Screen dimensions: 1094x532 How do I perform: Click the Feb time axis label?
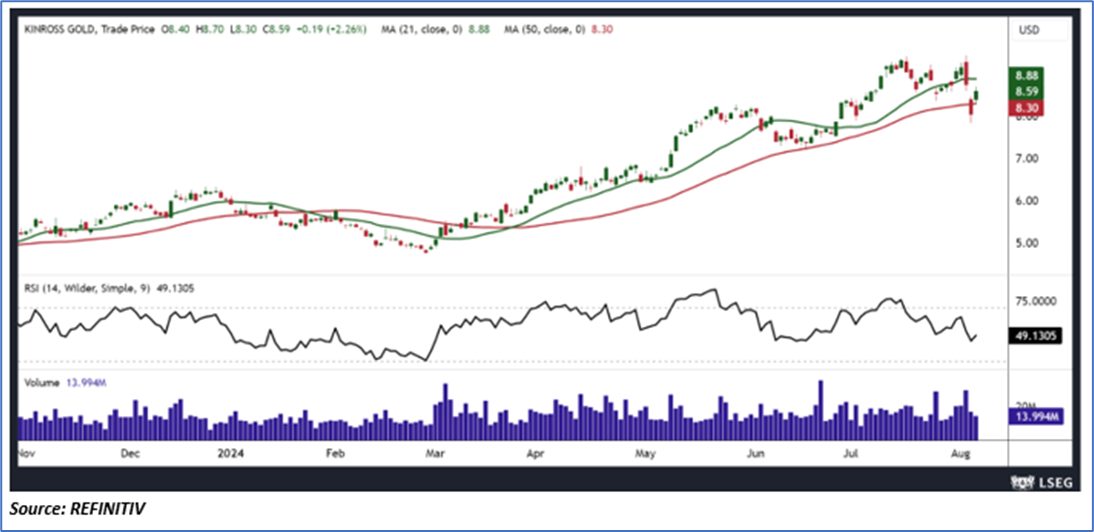tap(336, 454)
